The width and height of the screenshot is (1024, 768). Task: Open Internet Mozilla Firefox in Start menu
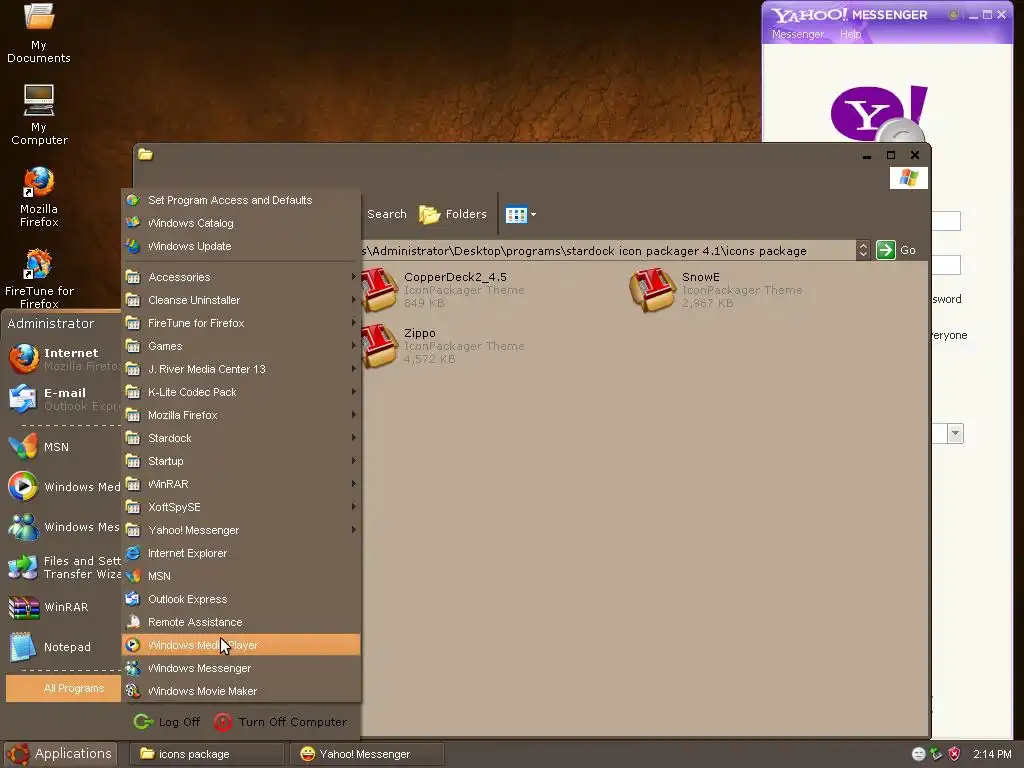63,359
